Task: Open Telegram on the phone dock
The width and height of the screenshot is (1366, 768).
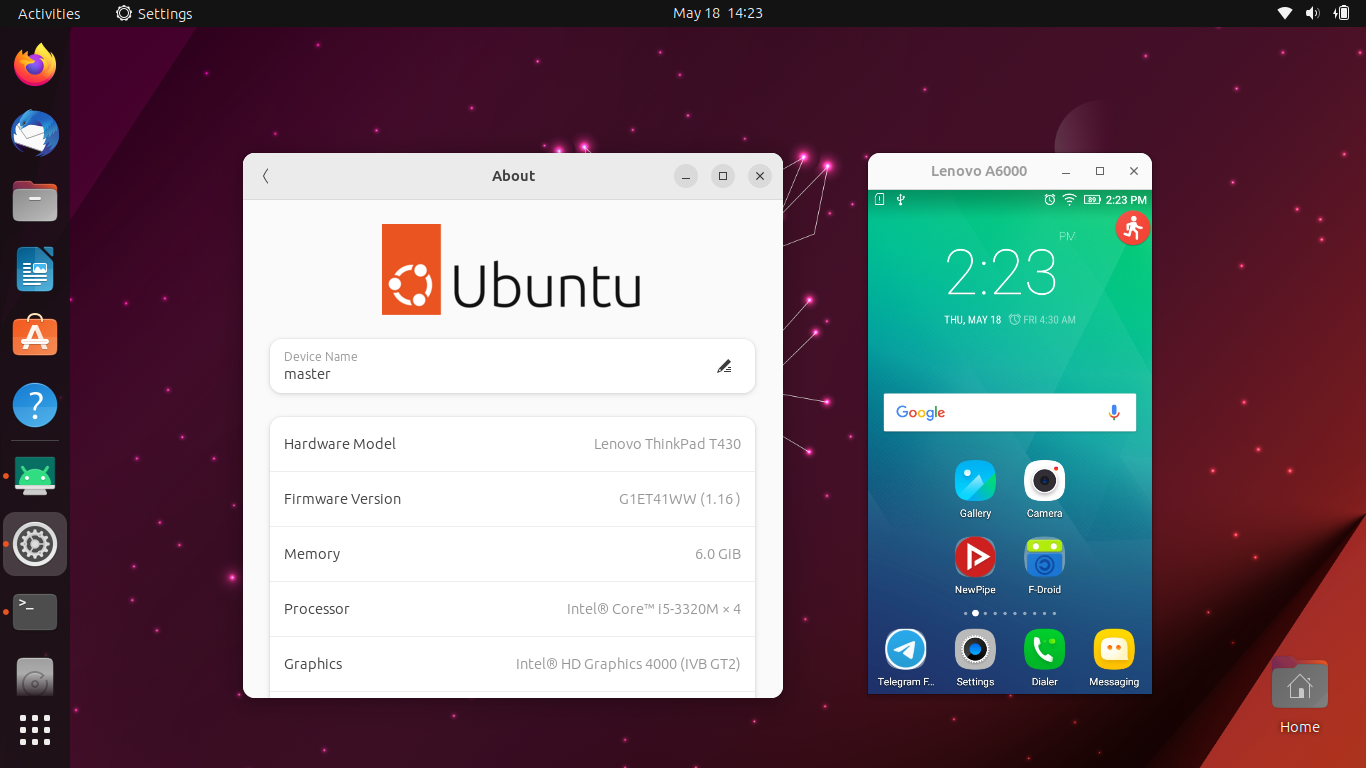Action: pyautogui.click(x=906, y=658)
